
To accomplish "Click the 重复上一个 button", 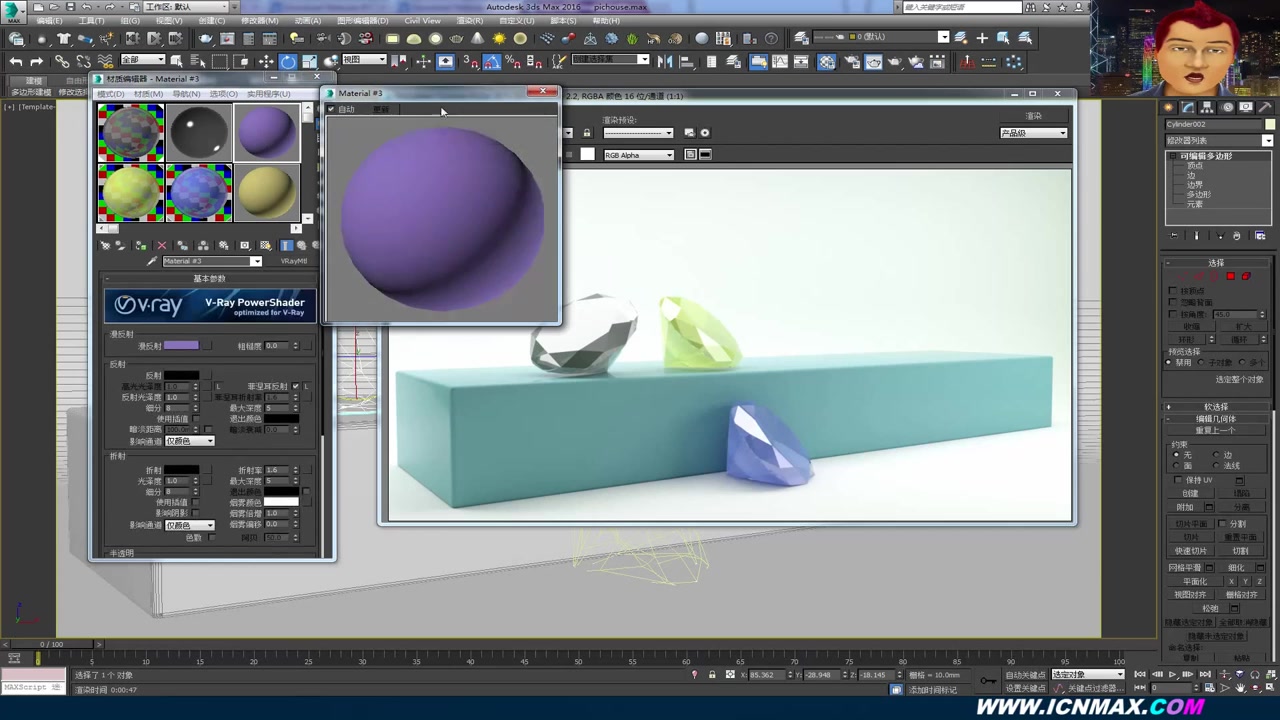I will point(1216,430).
